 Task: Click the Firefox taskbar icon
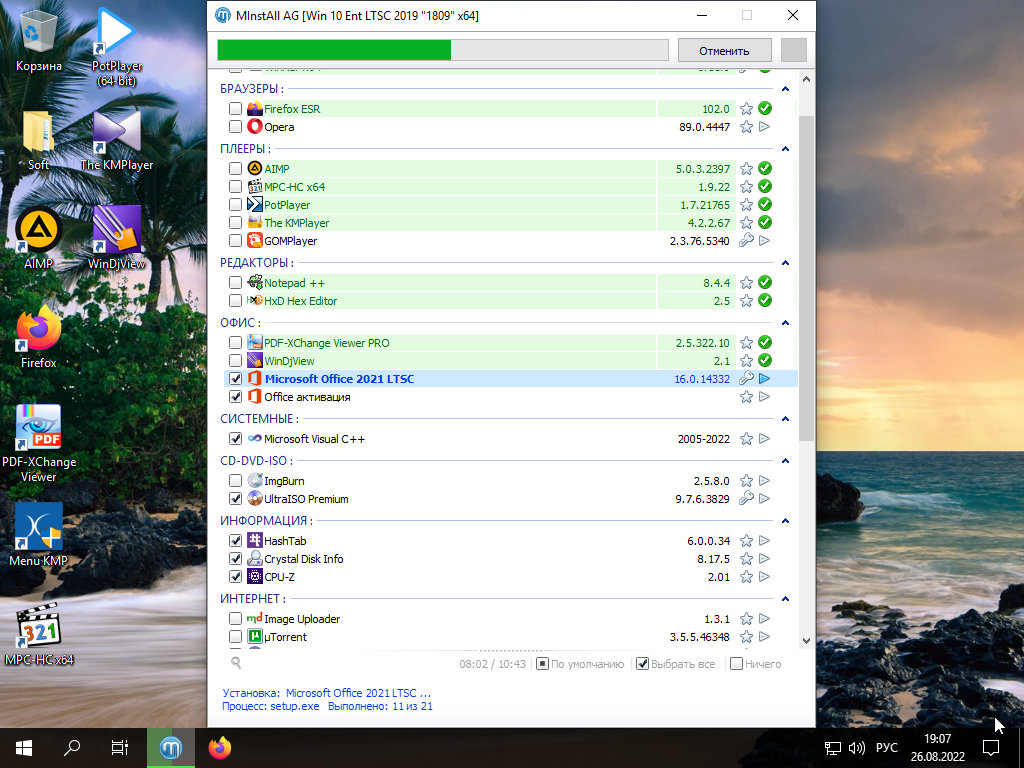(220, 748)
